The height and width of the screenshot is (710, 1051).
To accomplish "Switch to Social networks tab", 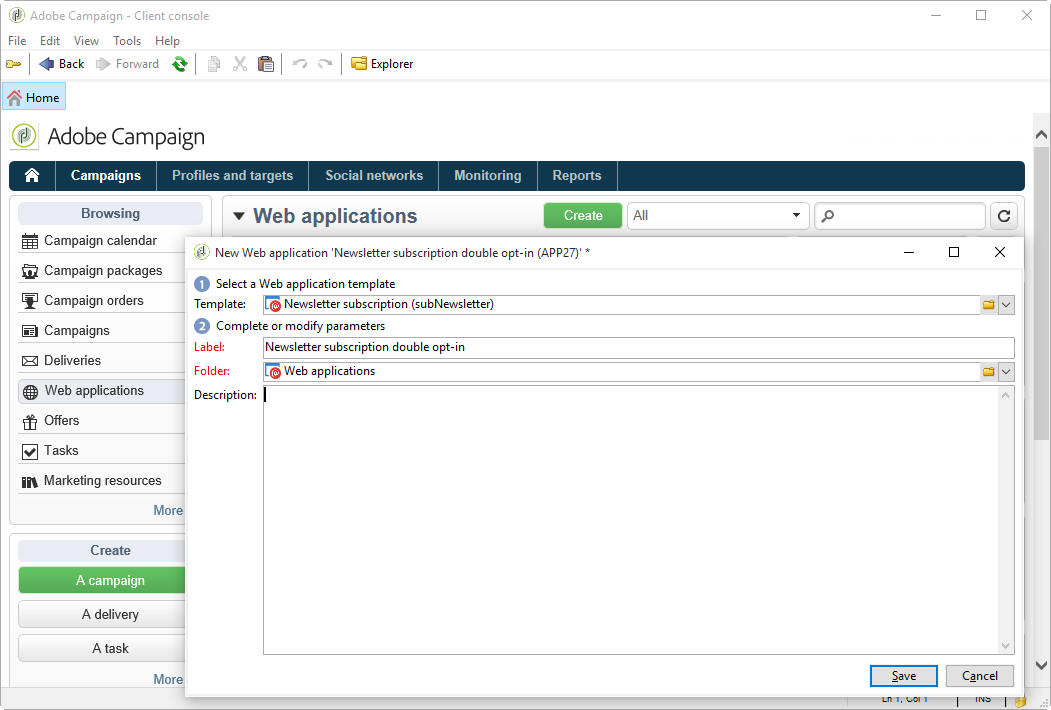I will (x=374, y=176).
